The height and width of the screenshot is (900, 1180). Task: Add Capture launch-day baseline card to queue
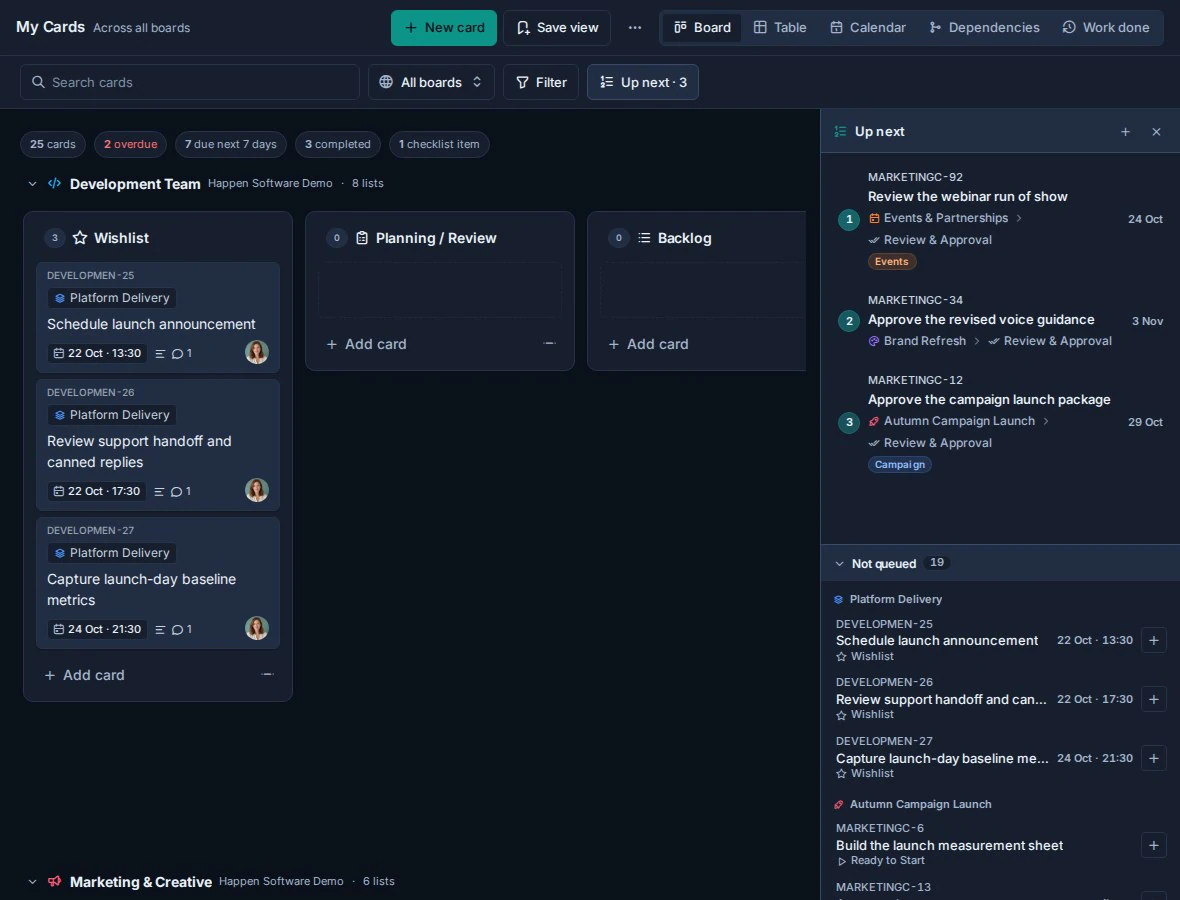pyautogui.click(x=1153, y=758)
